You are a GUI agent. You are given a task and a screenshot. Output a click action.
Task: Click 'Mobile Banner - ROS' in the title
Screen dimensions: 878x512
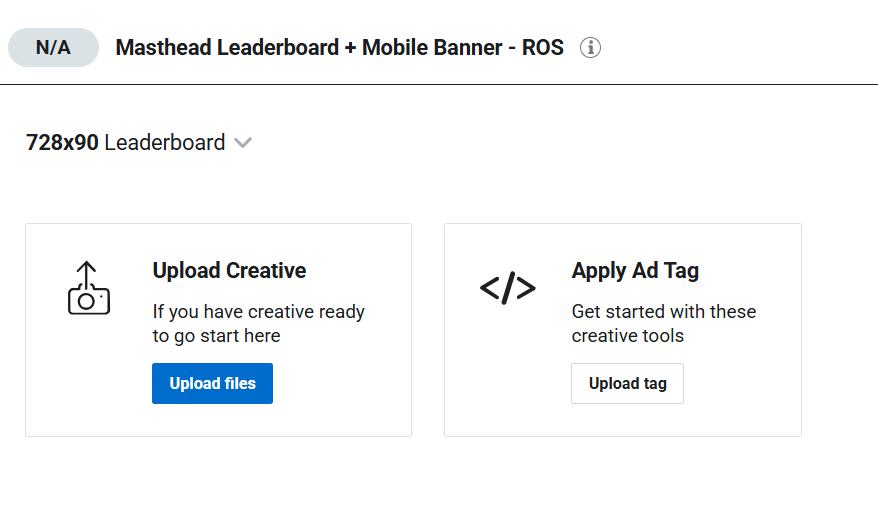pyautogui.click(x=462, y=47)
